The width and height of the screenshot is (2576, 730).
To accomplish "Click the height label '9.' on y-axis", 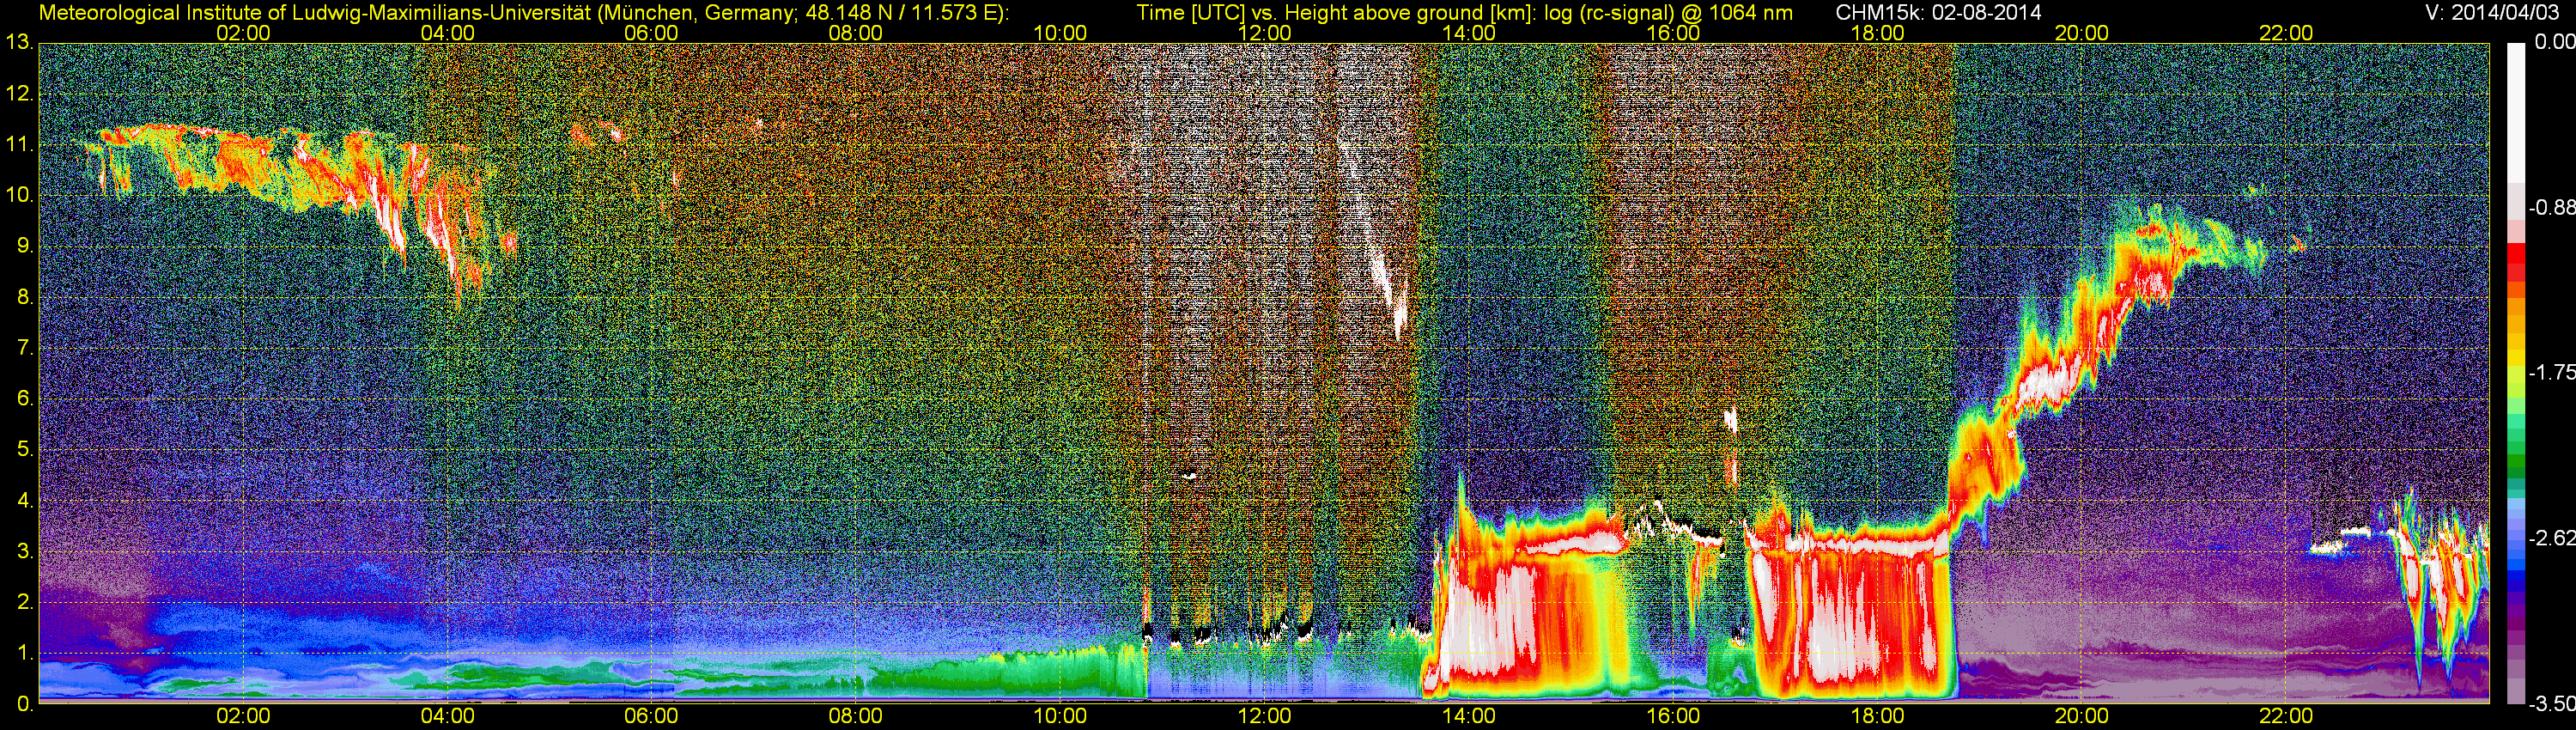I will click(x=23, y=246).
